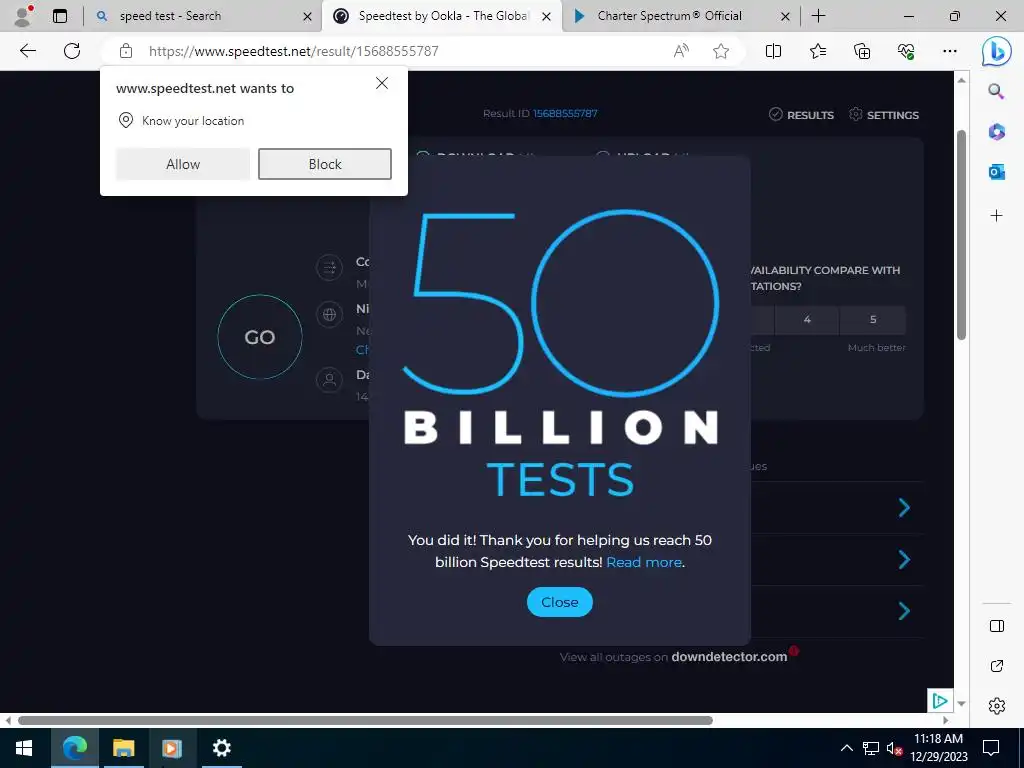The image size is (1024, 768).
Task: Open the Windows Start menu
Action: click(x=24, y=748)
